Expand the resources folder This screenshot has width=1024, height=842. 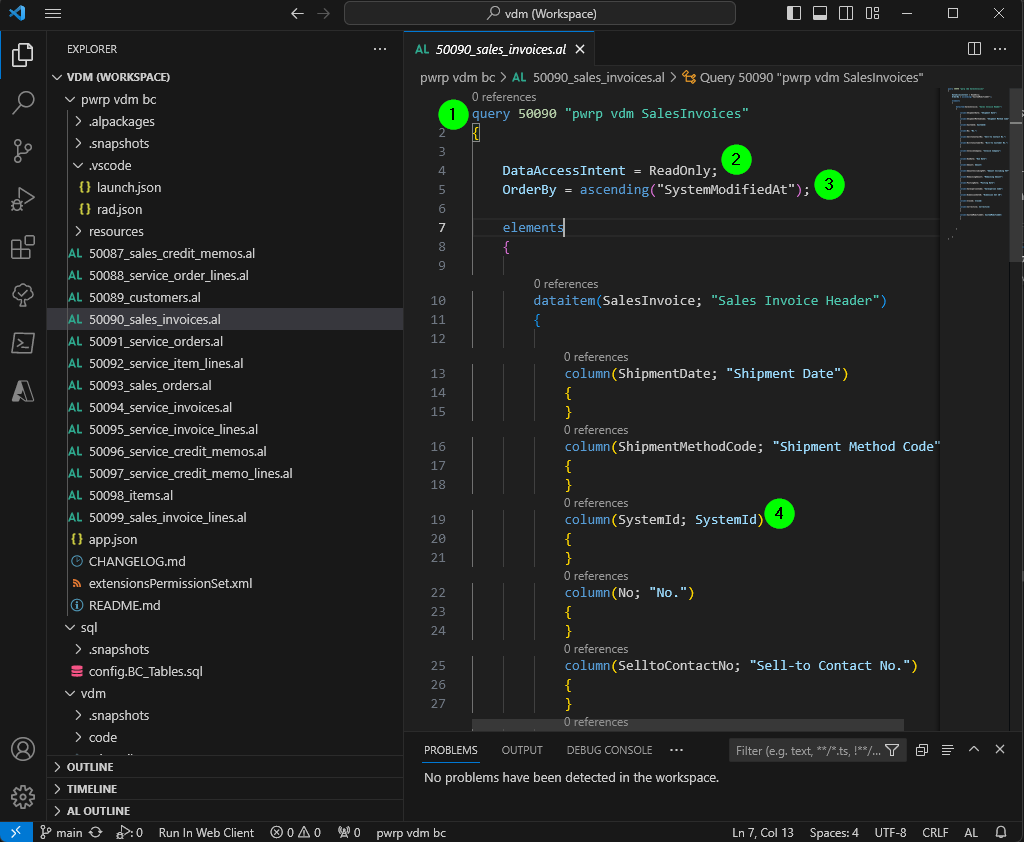pyautogui.click(x=225, y=231)
